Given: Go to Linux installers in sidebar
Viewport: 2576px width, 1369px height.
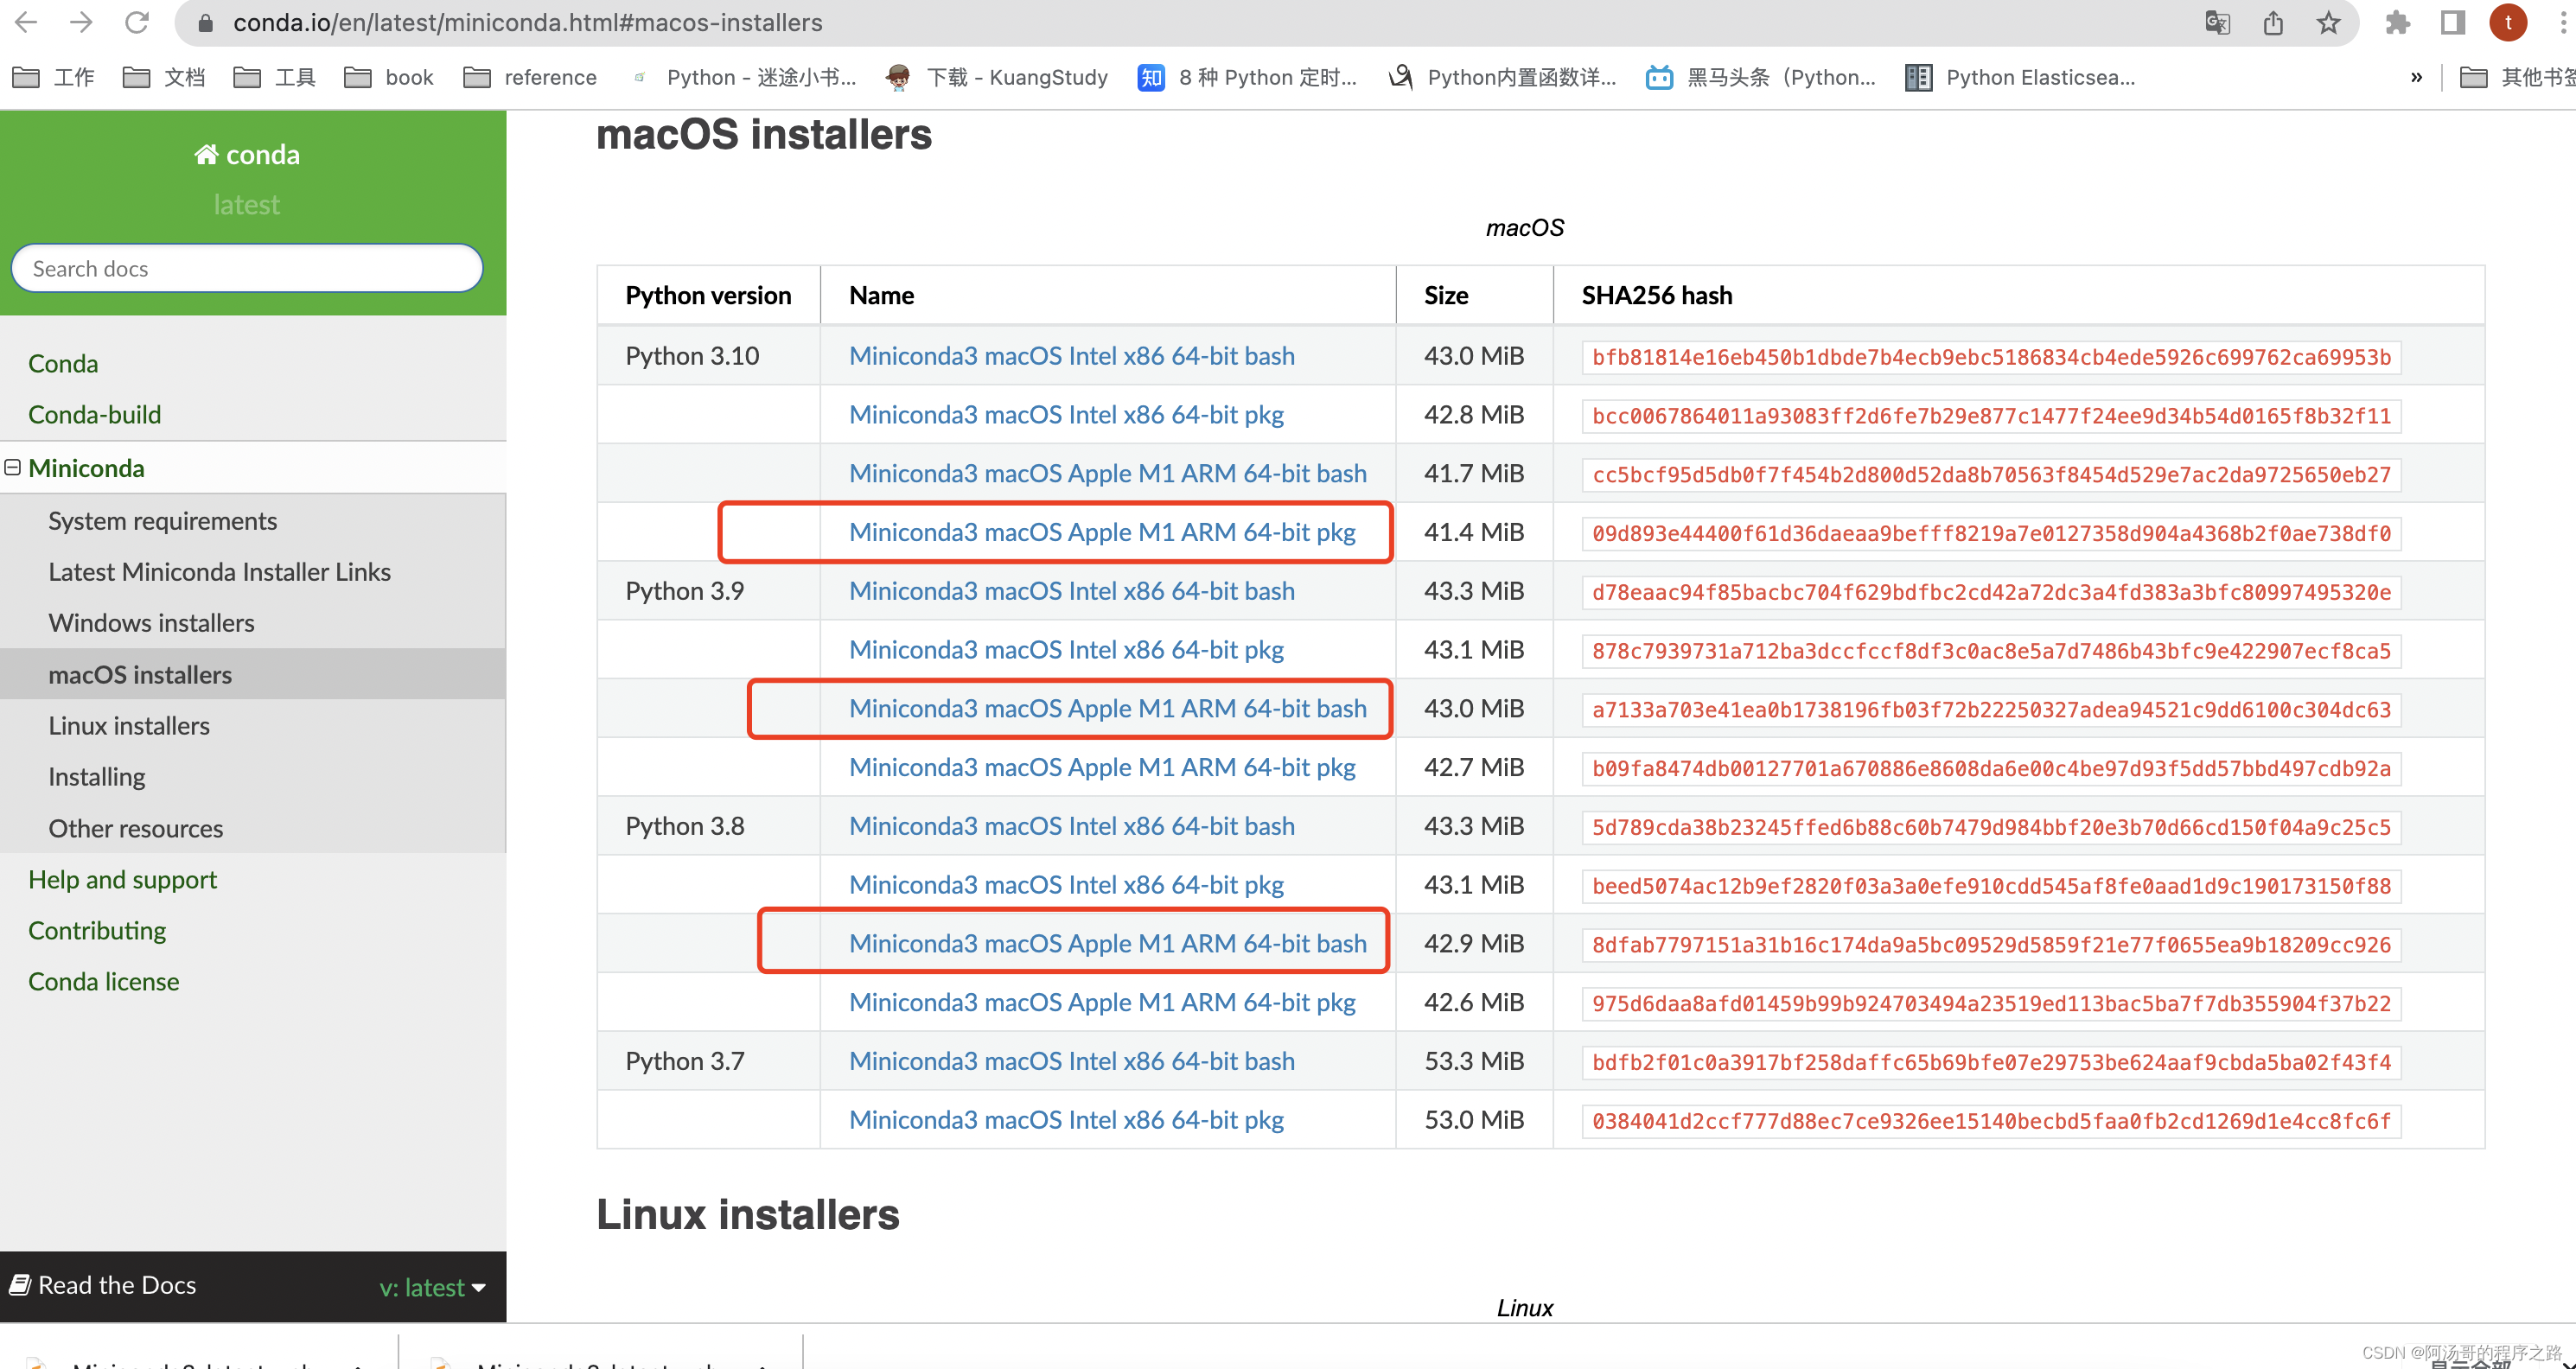Looking at the screenshot, I should pos(129,725).
